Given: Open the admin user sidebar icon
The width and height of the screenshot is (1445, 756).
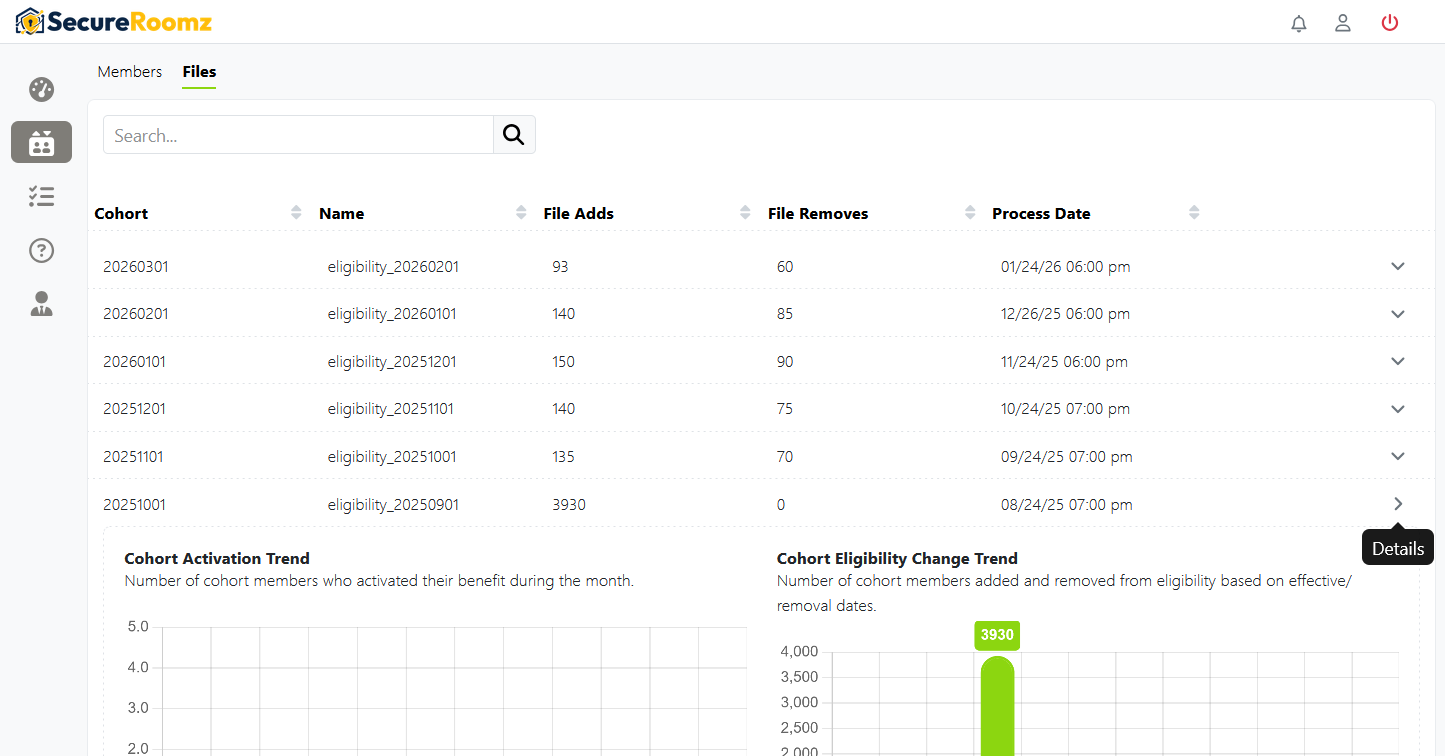Looking at the screenshot, I should pos(41,304).
